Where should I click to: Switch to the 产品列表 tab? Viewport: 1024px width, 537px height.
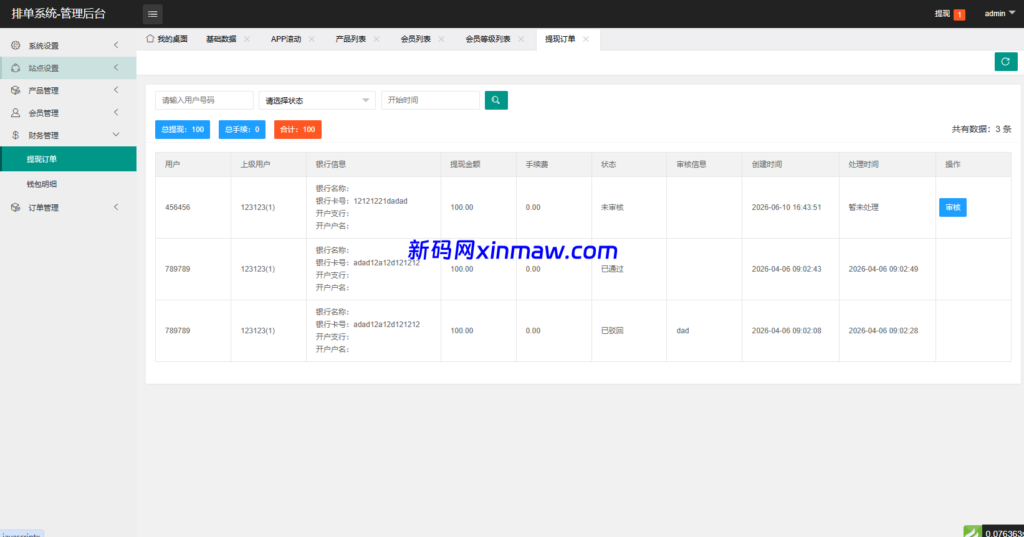(351, 39)
